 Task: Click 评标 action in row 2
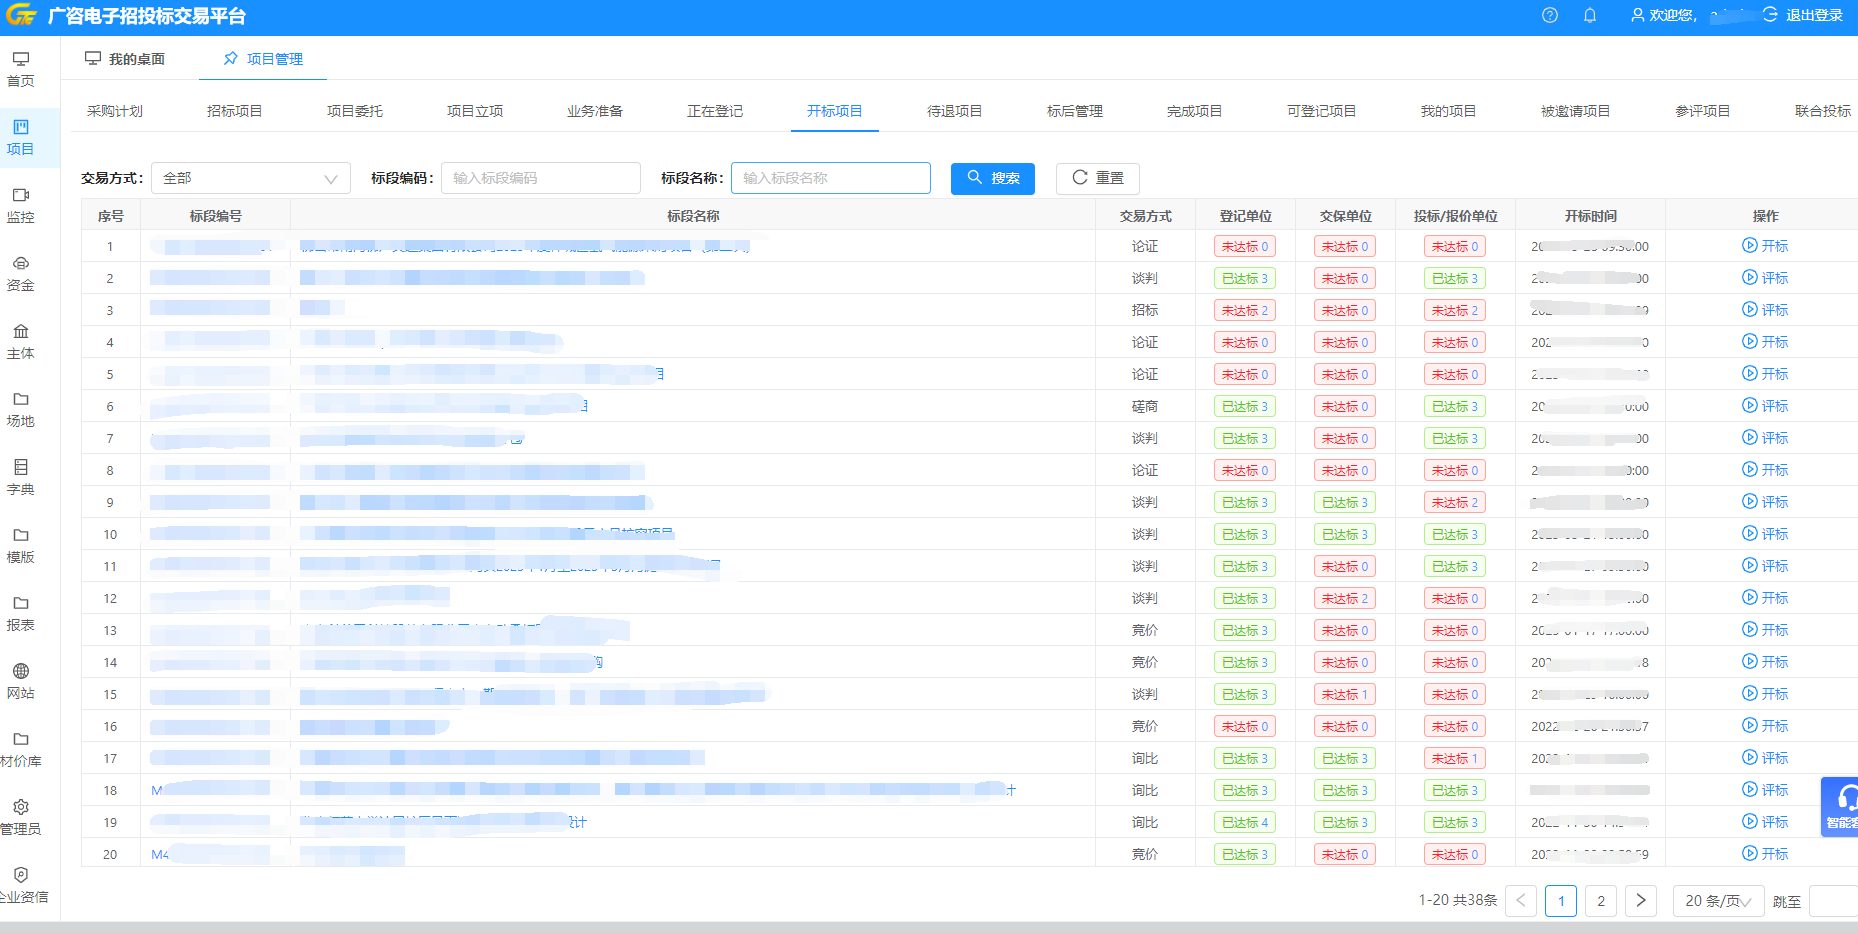point(1765,278)
